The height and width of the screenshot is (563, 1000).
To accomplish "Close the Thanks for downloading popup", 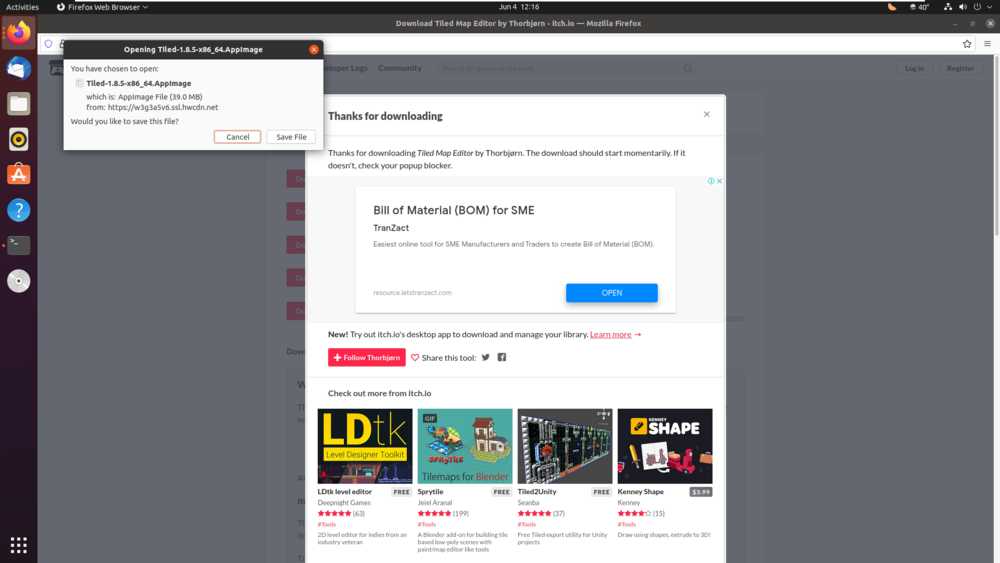I will tap(706, 114).
